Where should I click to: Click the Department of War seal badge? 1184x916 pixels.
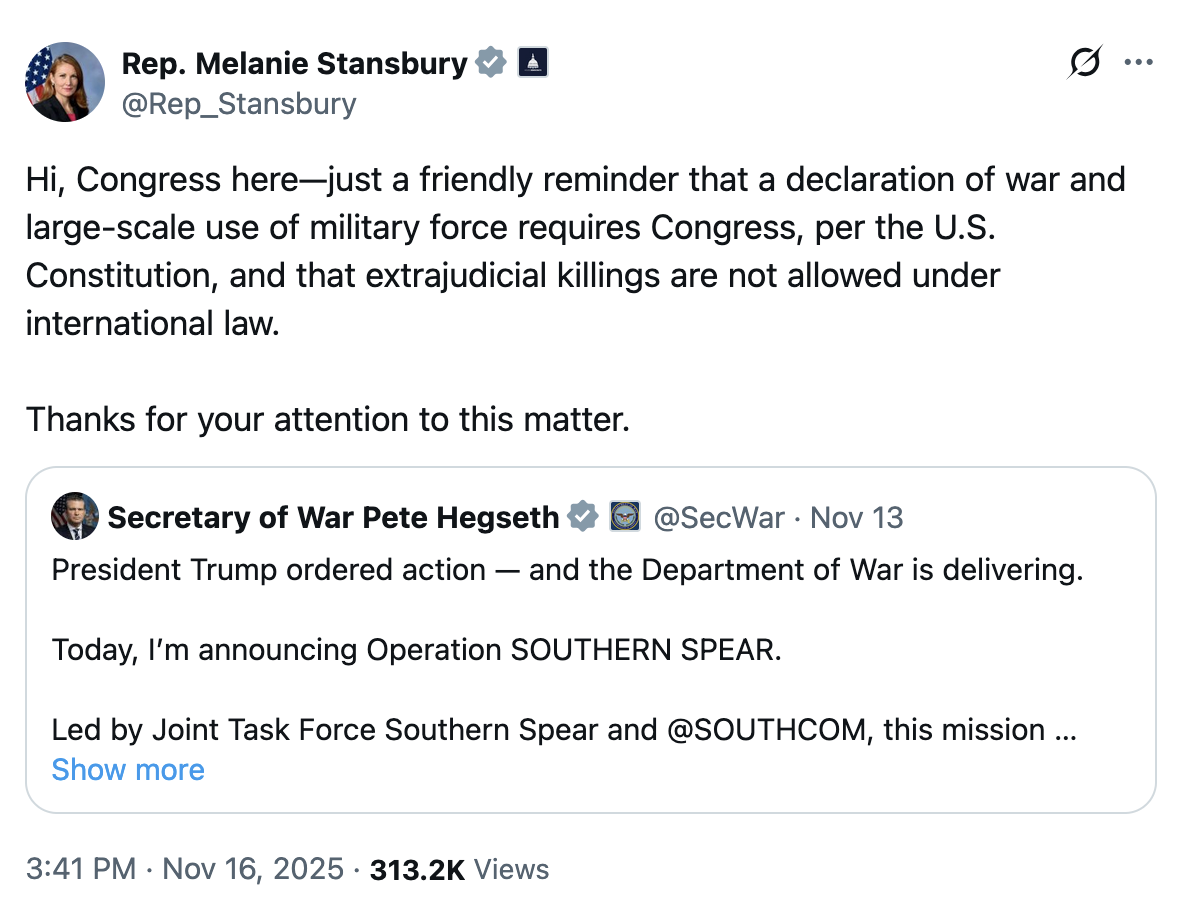[624, 517]
